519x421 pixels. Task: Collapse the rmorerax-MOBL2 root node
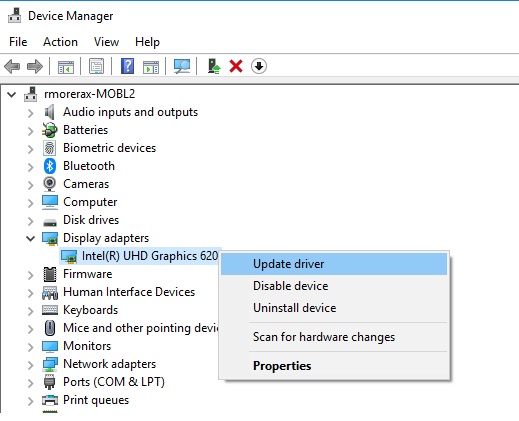coord(12,95)
